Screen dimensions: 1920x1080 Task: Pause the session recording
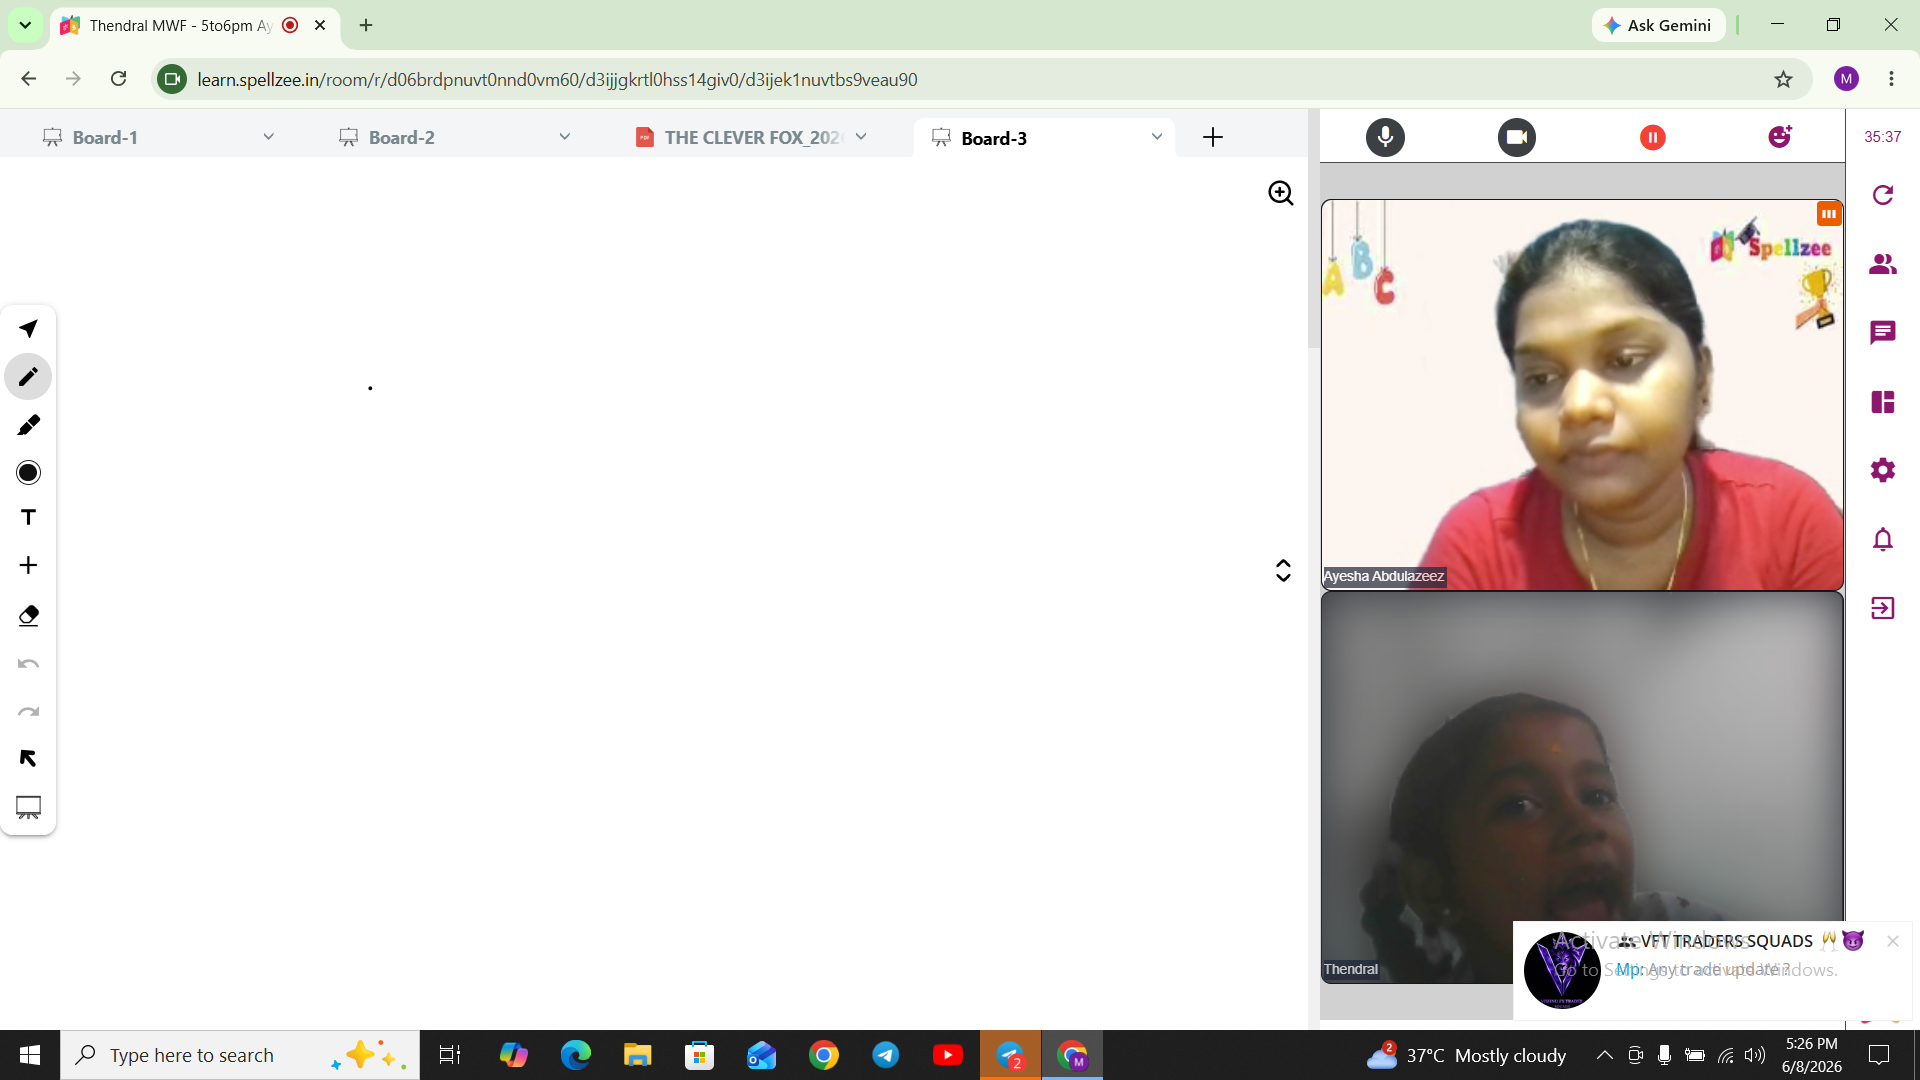click(x=1652, y=137)
